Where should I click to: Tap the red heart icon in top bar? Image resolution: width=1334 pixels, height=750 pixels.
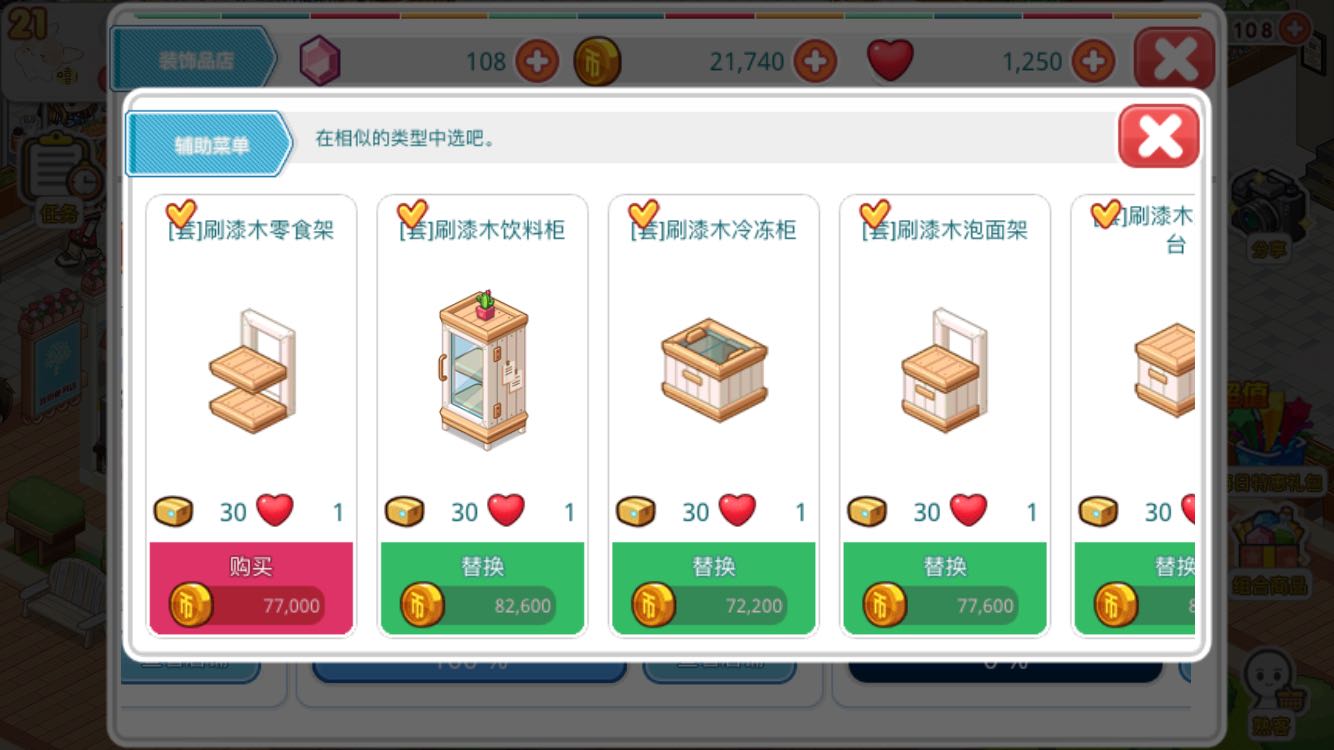(x=890, y=62)
